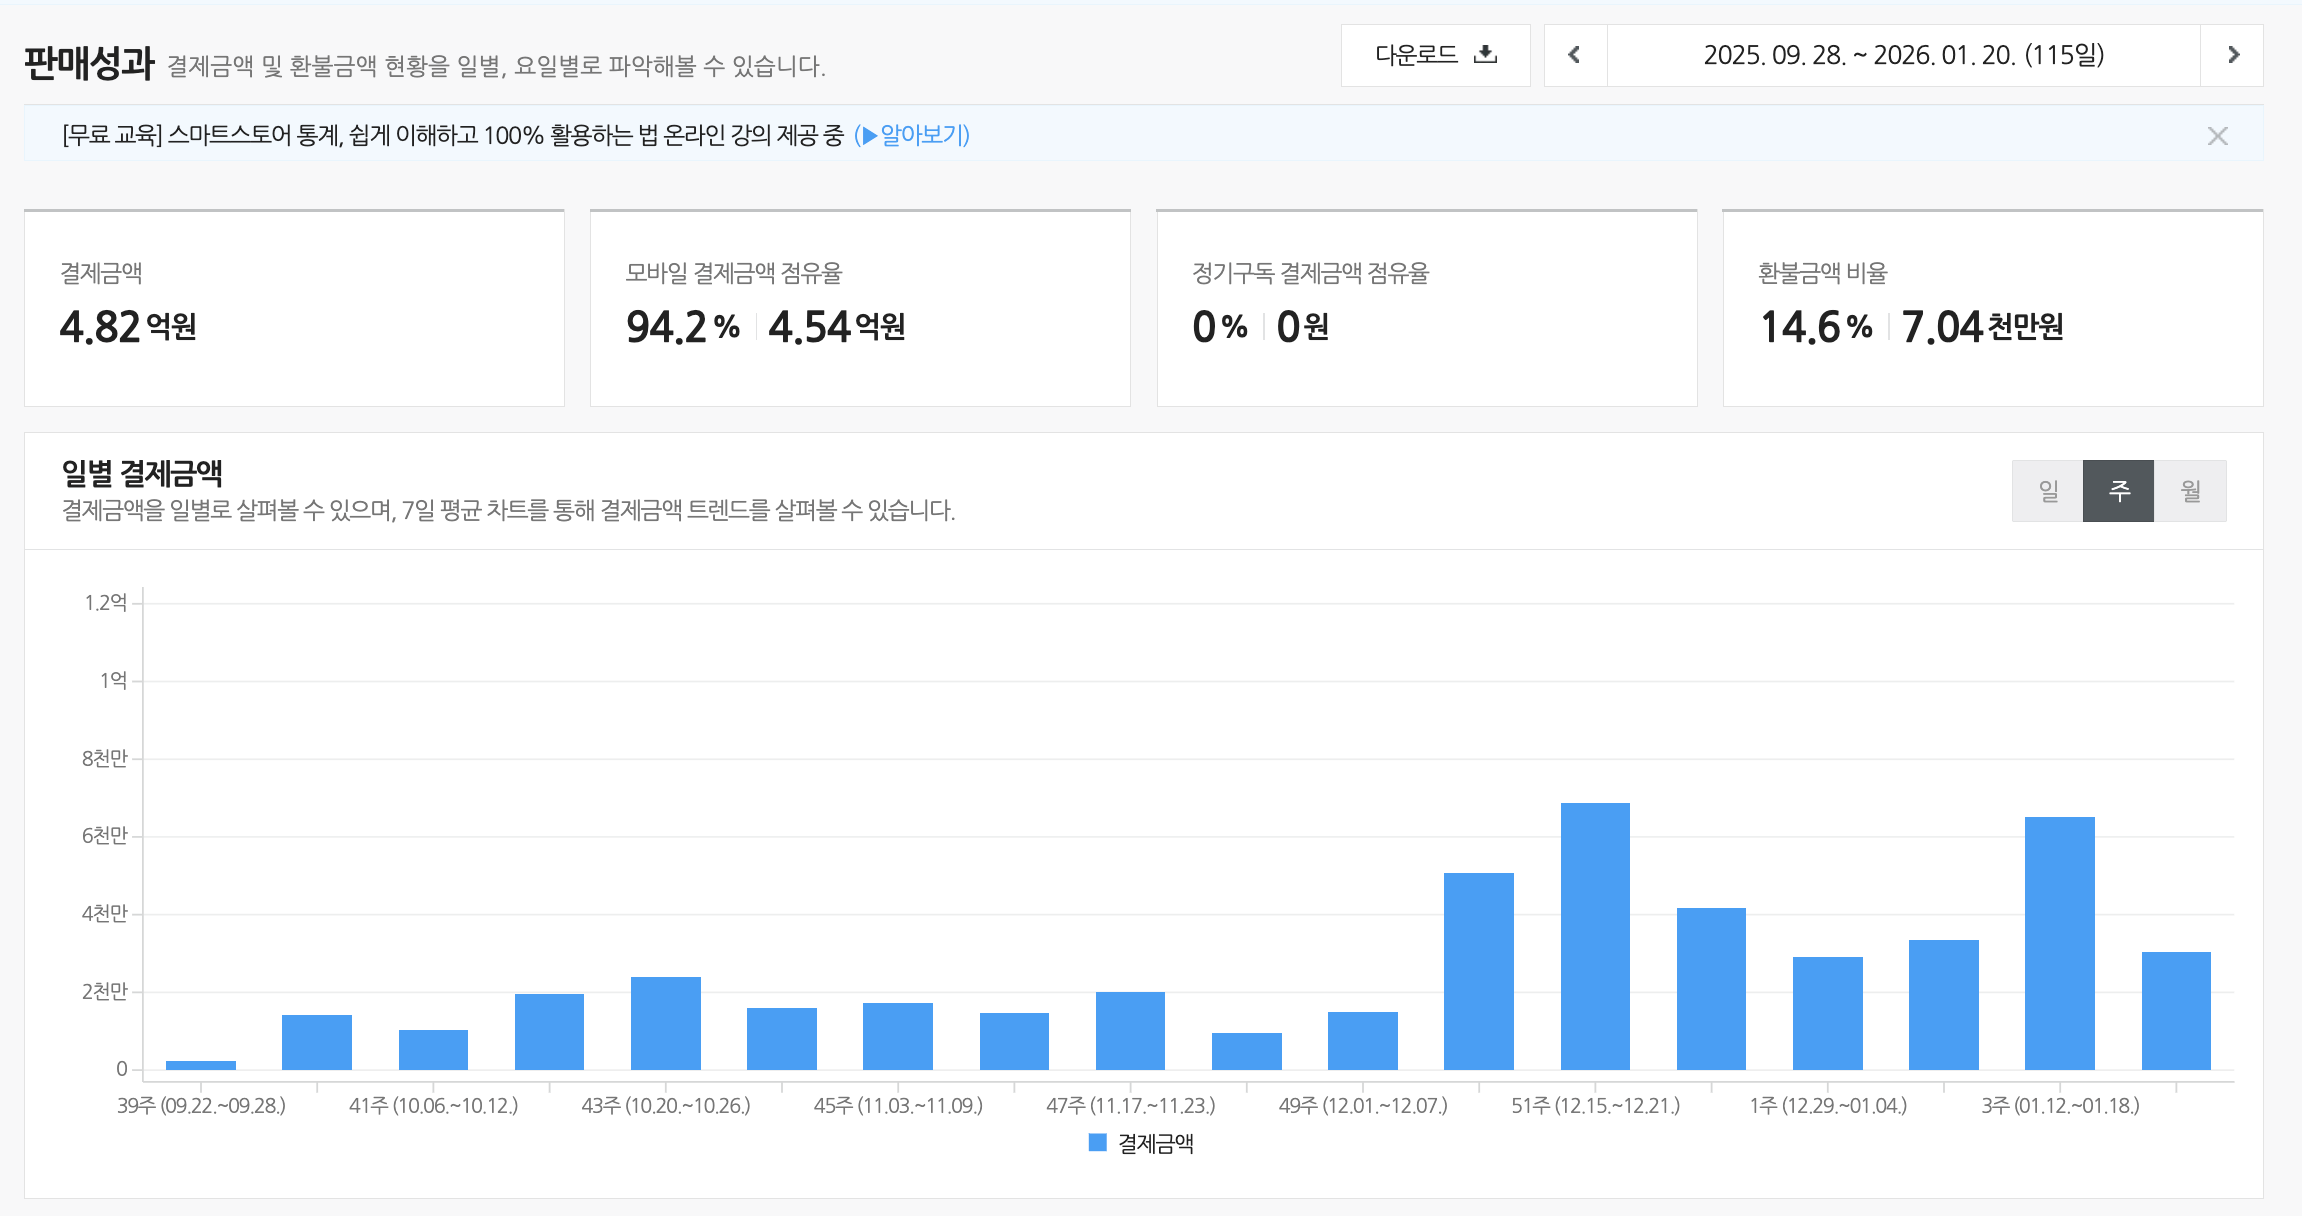Toggle the 결제금액 legend color swatch
The height and width of the screenshot is (1216, 2302).
click(1097, 1142)
